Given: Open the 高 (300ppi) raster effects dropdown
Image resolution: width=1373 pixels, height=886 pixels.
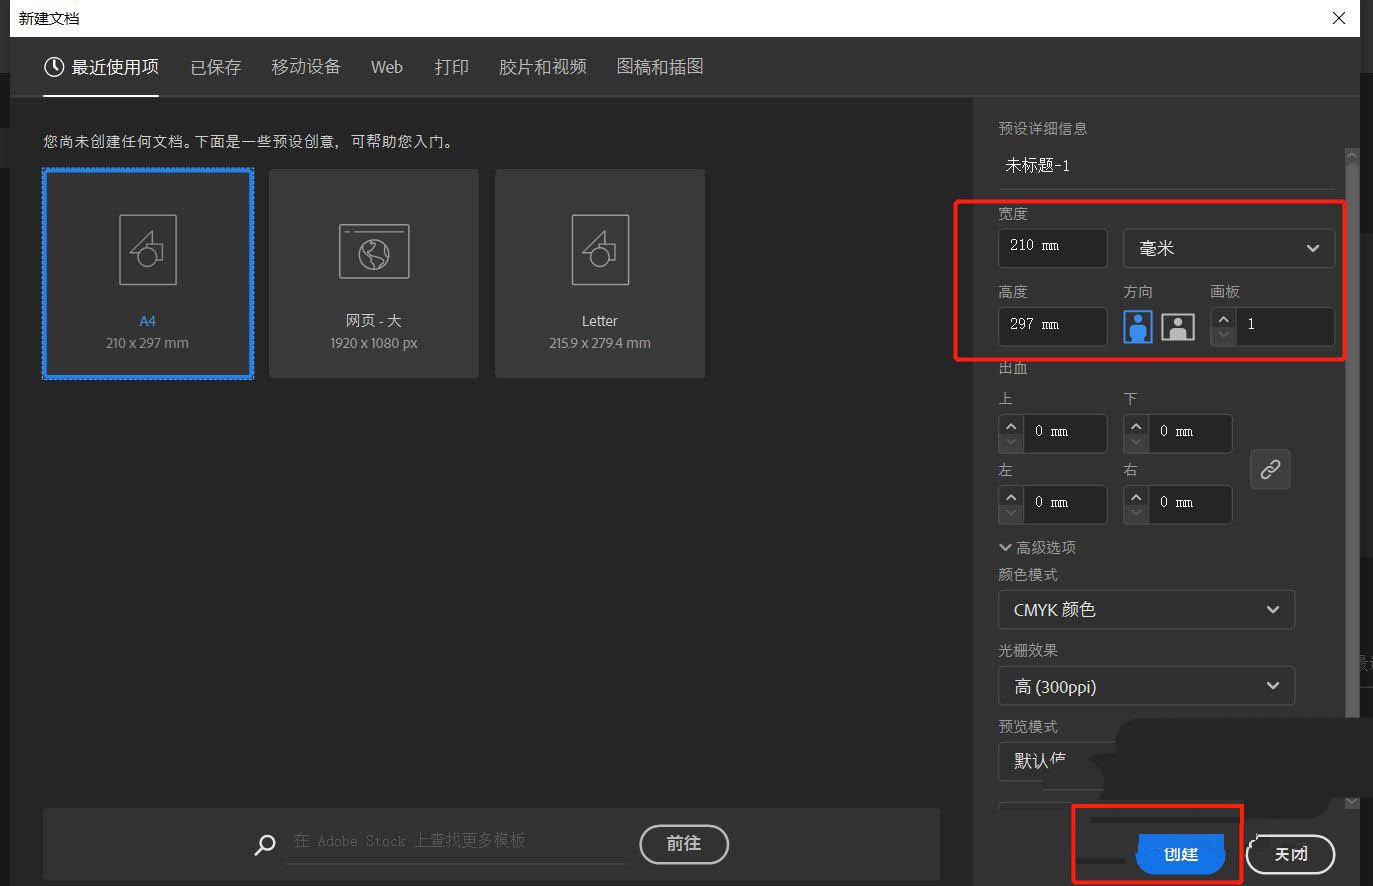Looking at the screenshot, I should pos(1146,685).
